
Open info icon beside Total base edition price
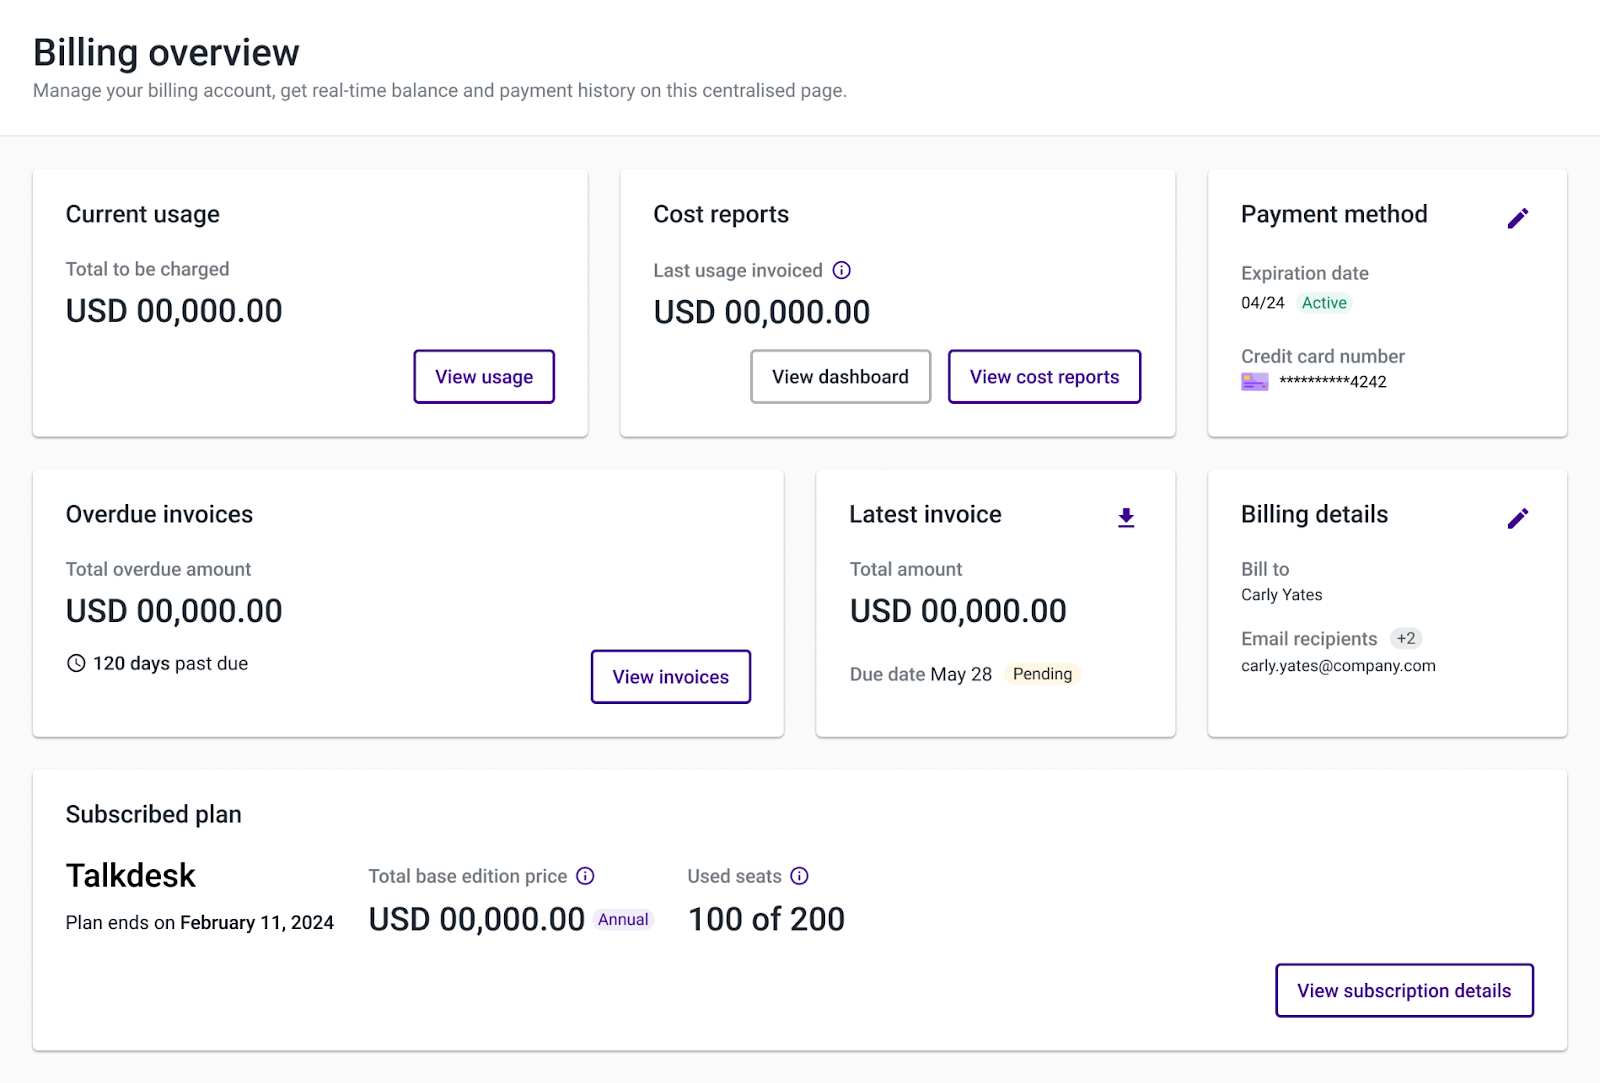coord(586,876)
